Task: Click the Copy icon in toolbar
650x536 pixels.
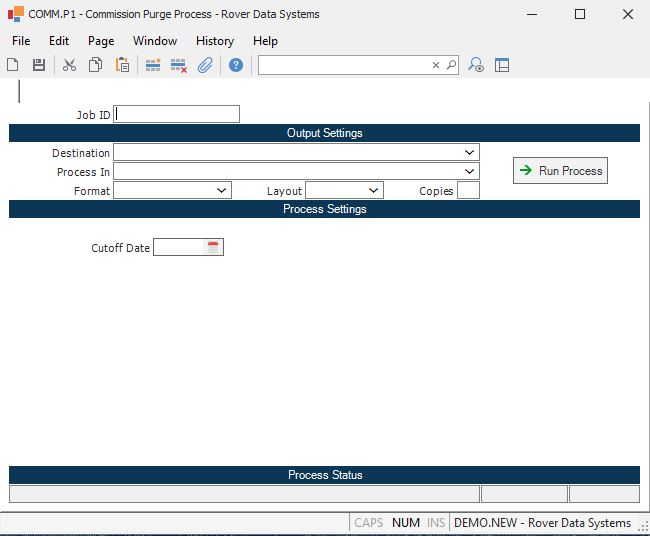Action: coord(95,65)
